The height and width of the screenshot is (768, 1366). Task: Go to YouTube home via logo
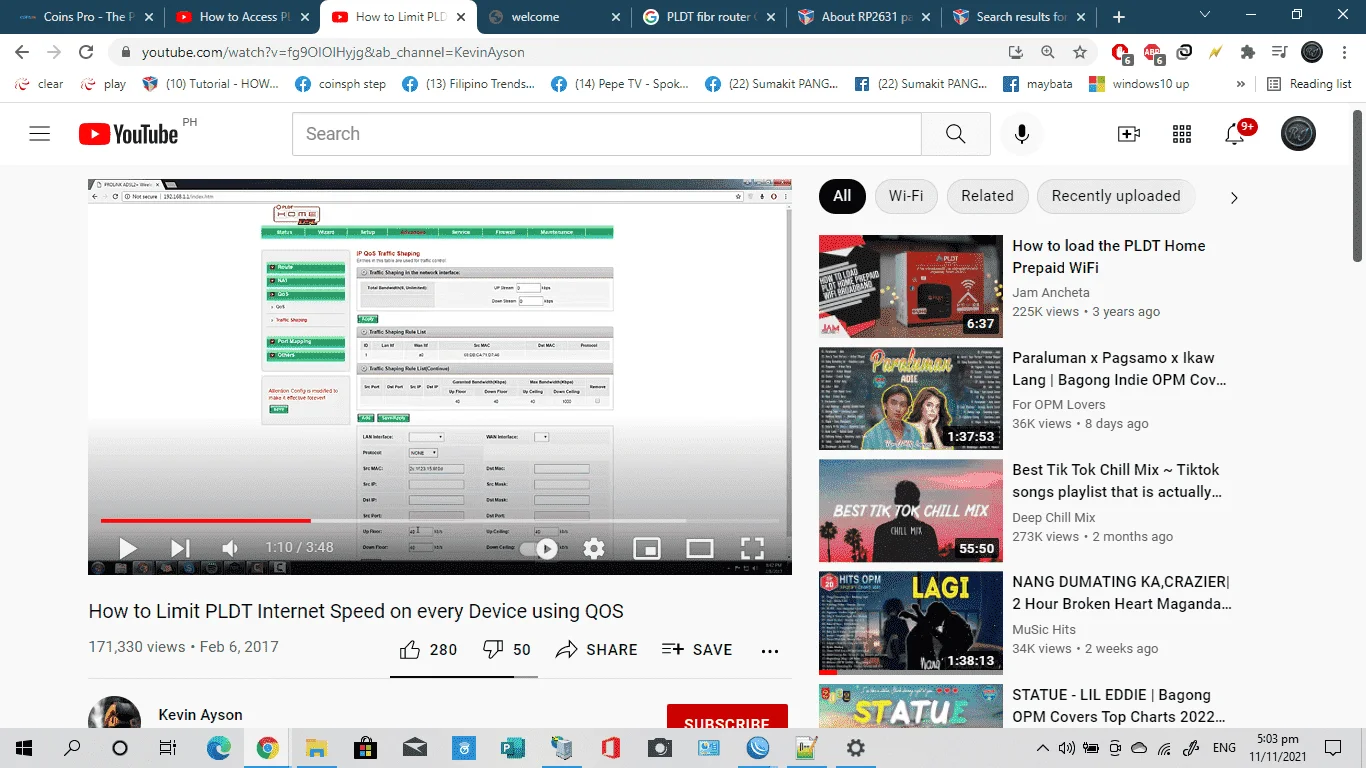(x=129, y=134)
